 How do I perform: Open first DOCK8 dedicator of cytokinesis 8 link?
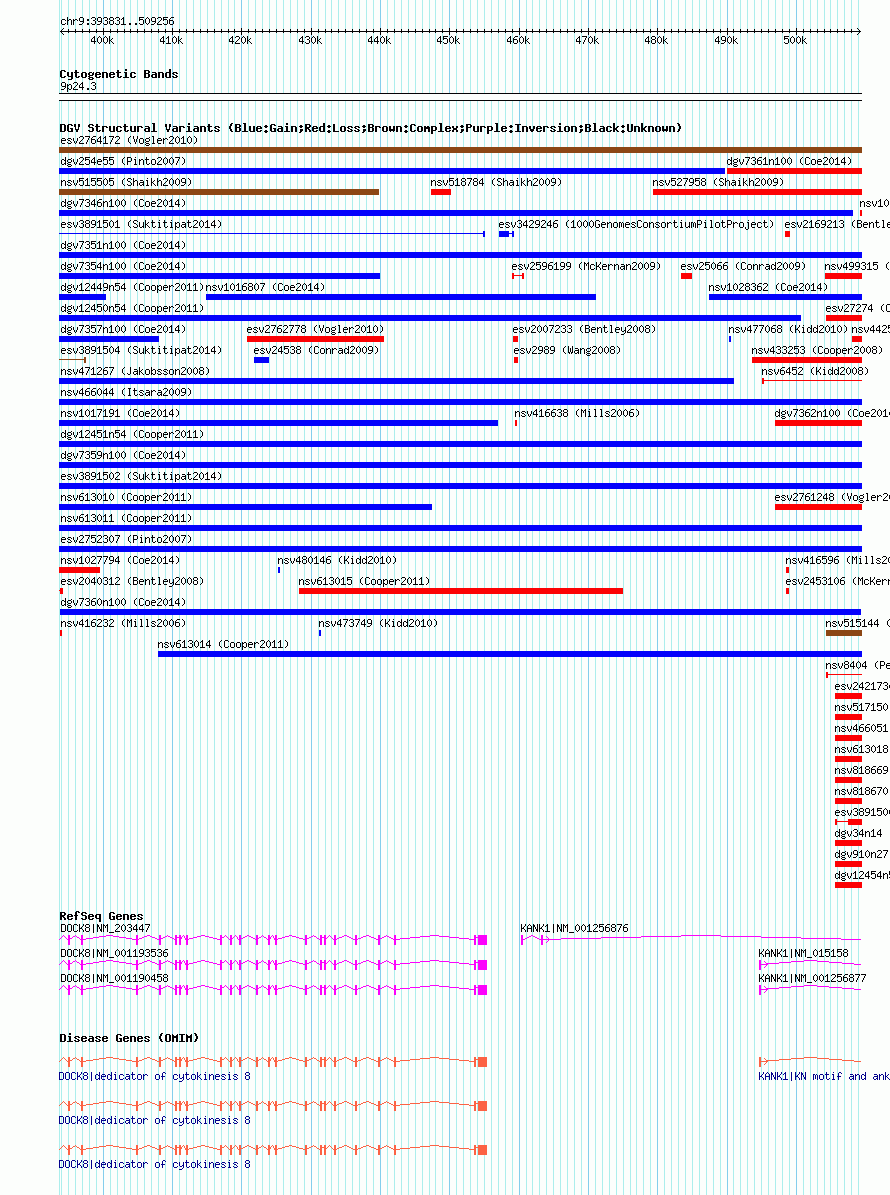[155, 1076]
